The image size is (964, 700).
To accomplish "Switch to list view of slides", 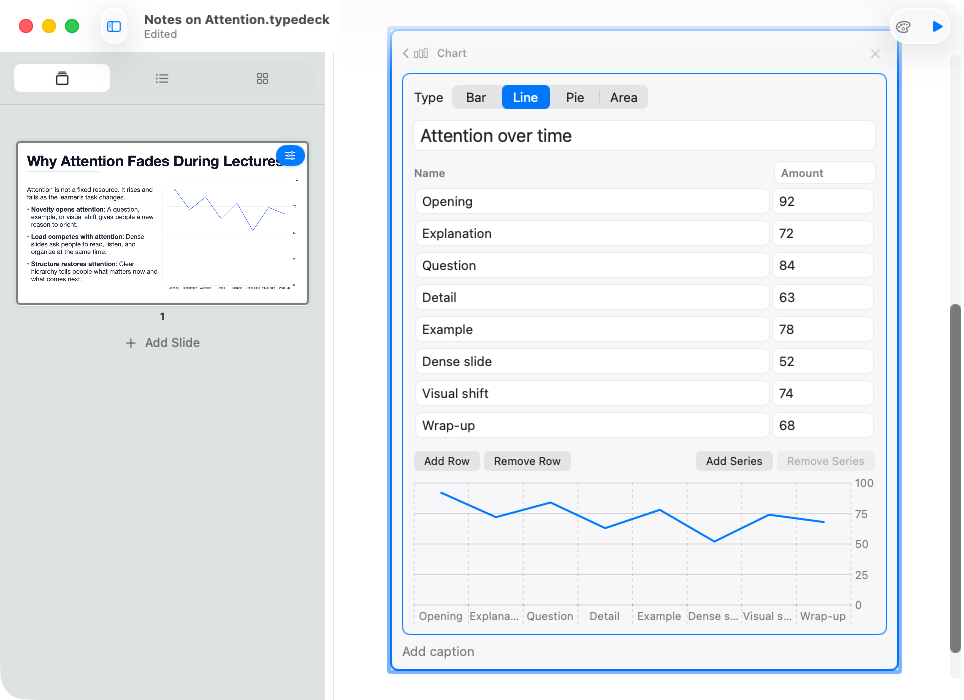I will [x=161, y=78].
